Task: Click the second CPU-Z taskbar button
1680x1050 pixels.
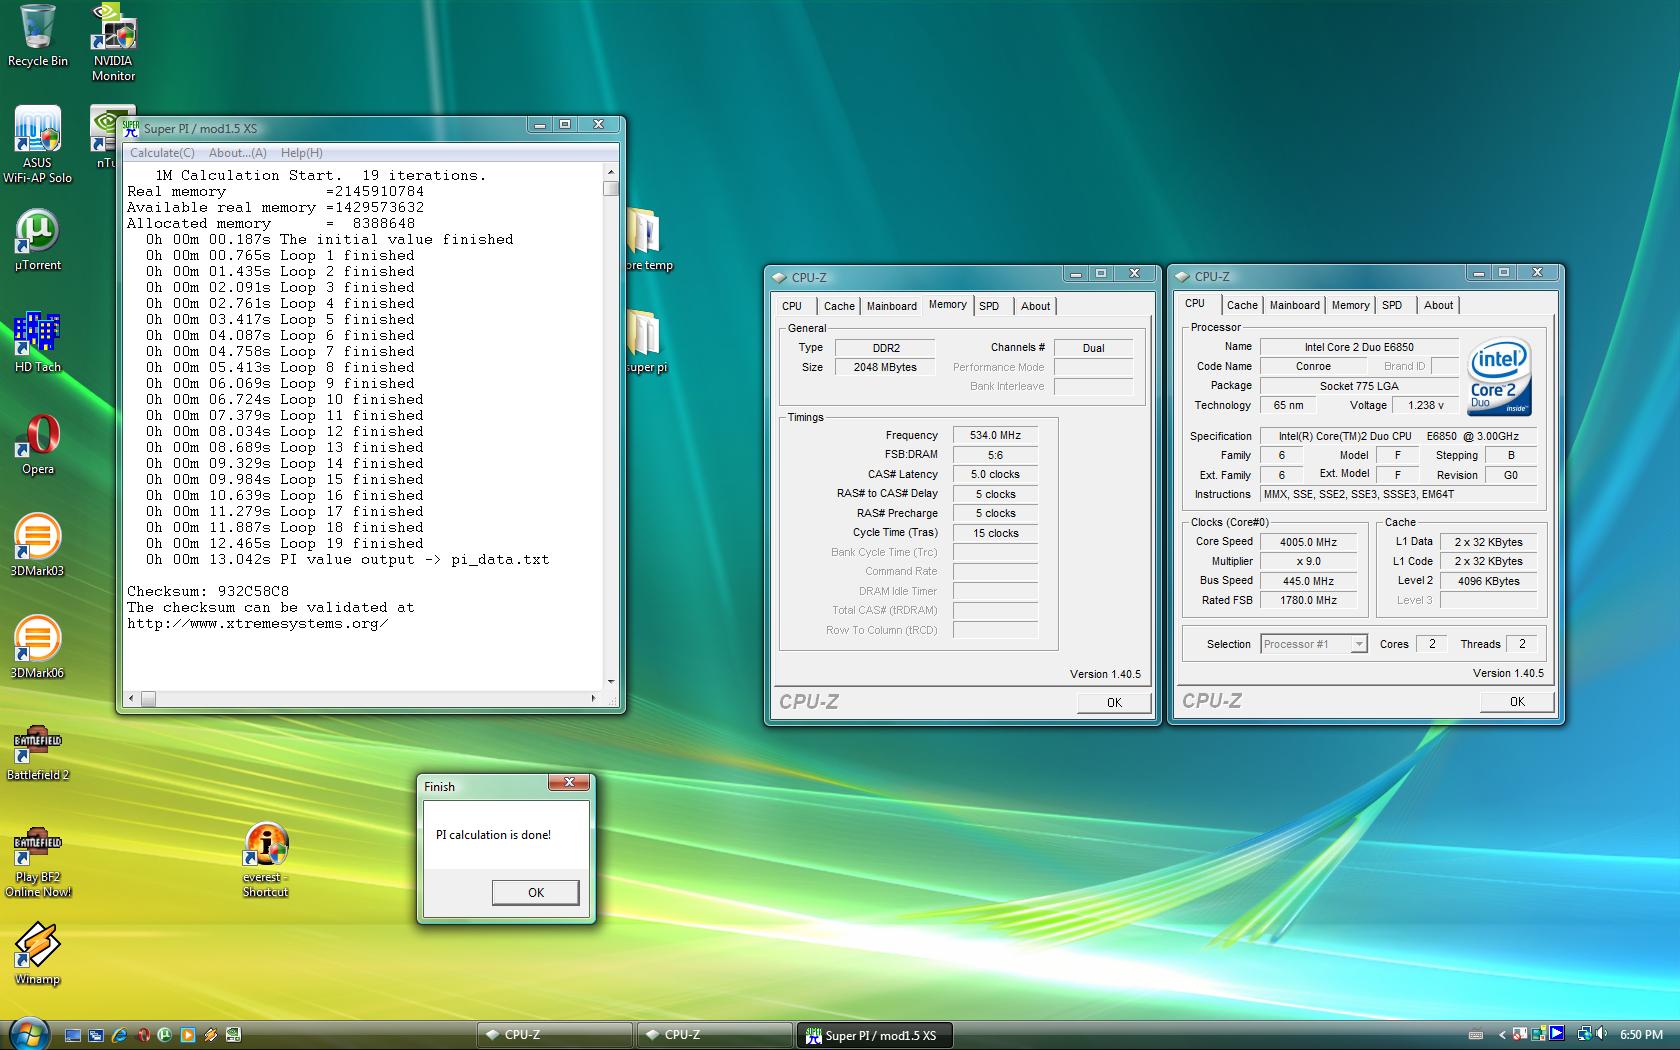Action: click(715, 1035)
